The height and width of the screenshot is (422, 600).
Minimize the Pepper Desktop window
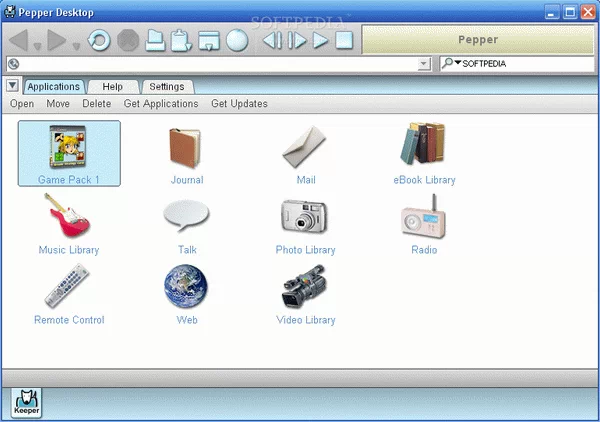point(551,12)
